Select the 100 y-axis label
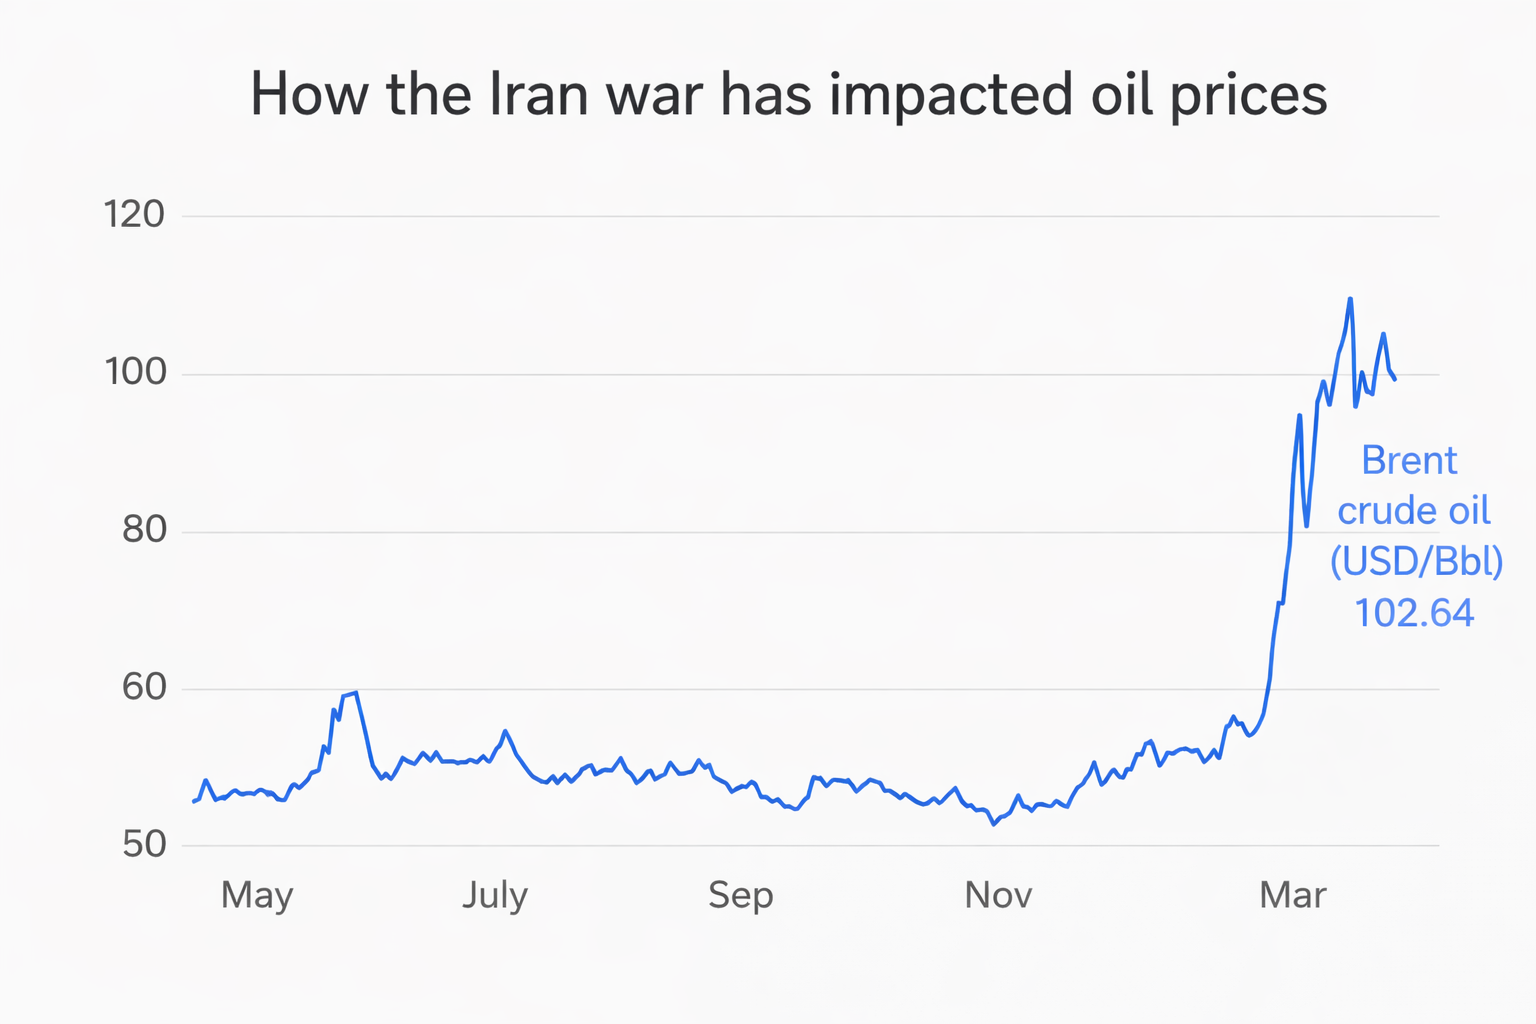Viewport: 1536px width, 1024px height. point(134,372)
